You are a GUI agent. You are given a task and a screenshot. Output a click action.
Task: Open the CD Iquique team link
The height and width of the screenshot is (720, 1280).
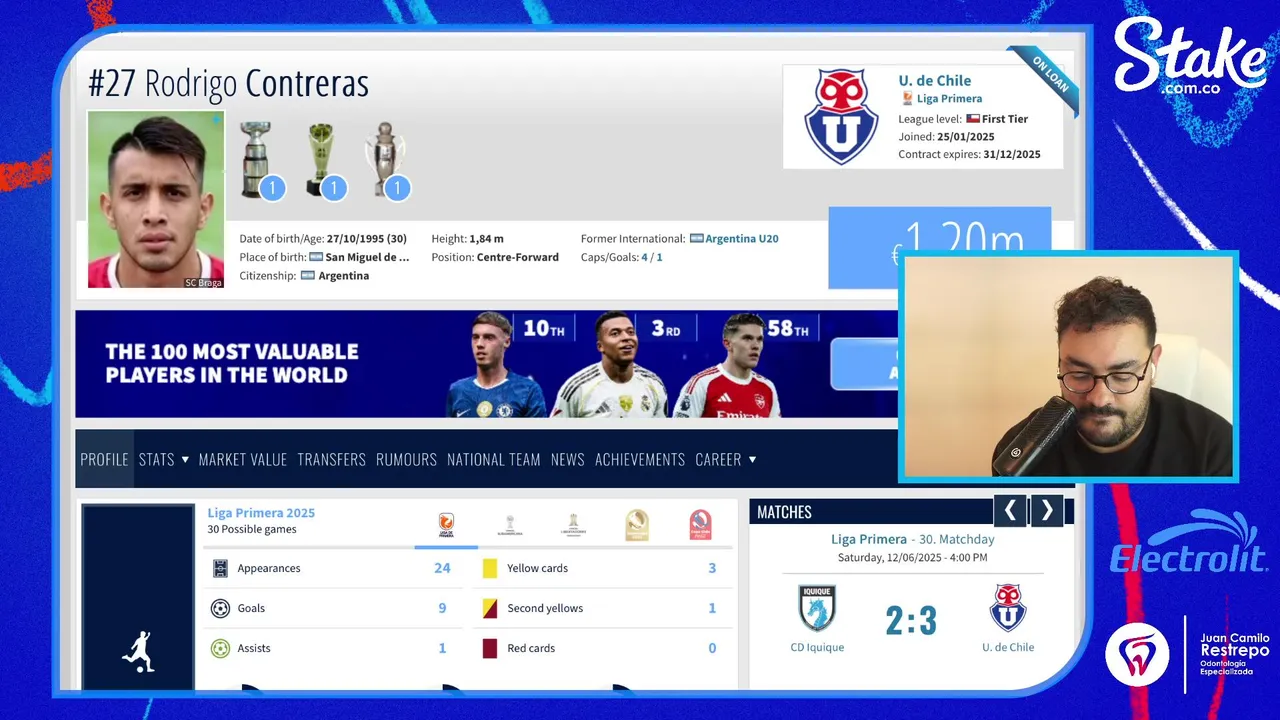817,648
